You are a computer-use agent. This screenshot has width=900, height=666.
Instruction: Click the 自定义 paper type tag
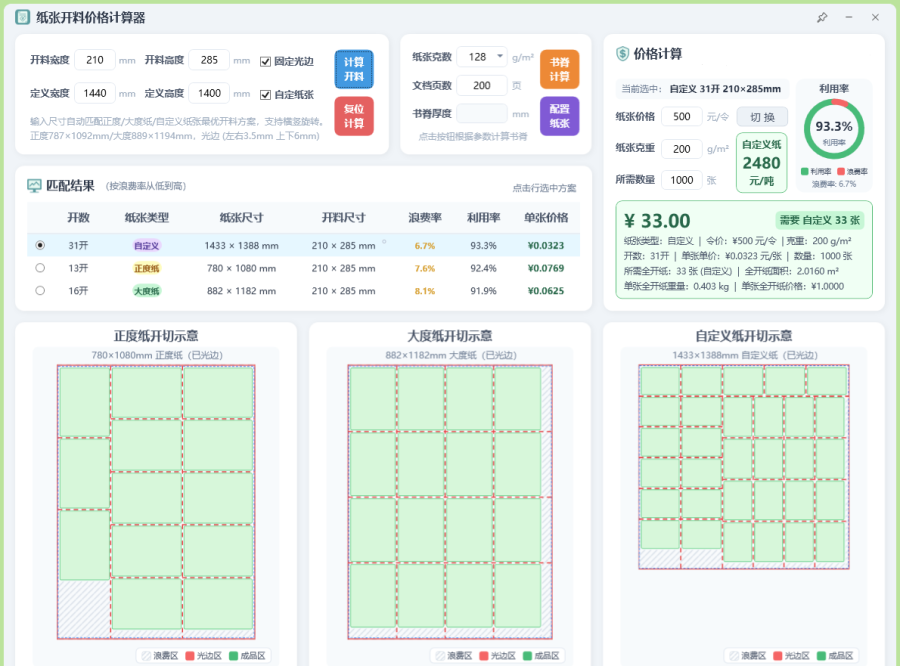146,246
